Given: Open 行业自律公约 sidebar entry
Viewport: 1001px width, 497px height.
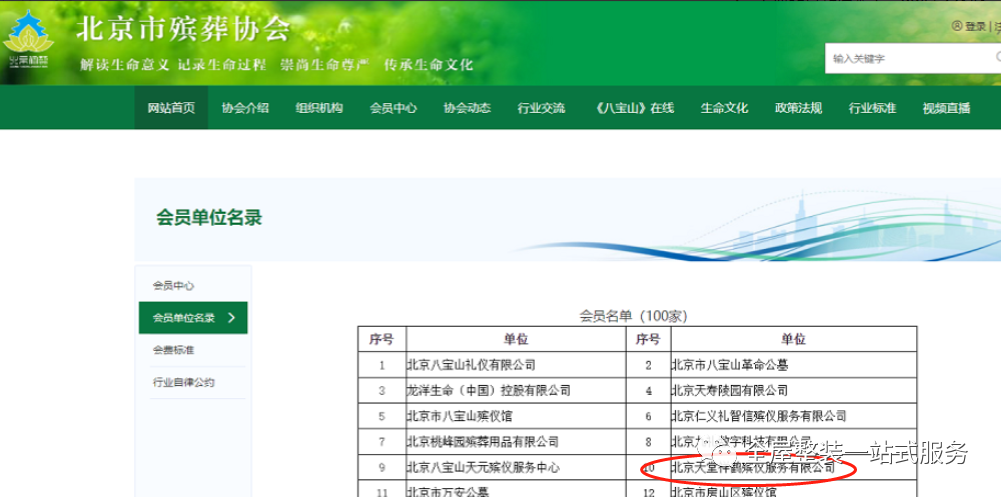Looking at the screenshot, I should point(183,383).
